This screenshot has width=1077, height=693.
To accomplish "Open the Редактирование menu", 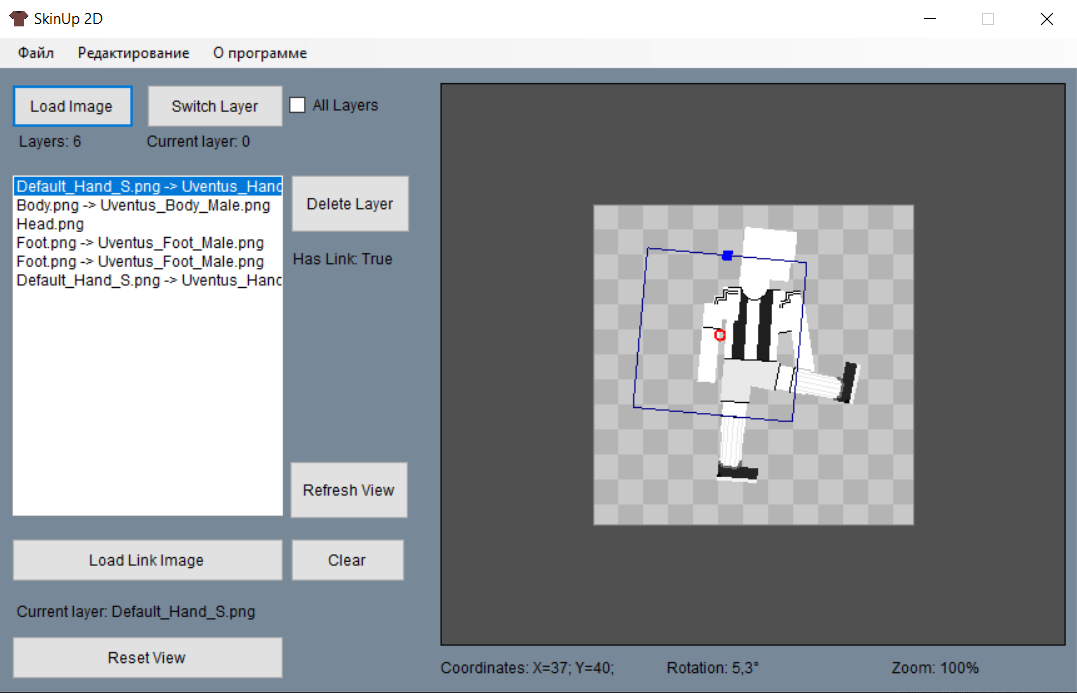I will click(133, 53).
